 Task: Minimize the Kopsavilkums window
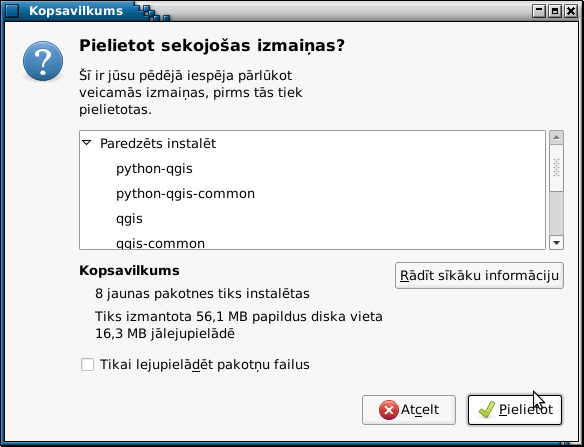539,11
